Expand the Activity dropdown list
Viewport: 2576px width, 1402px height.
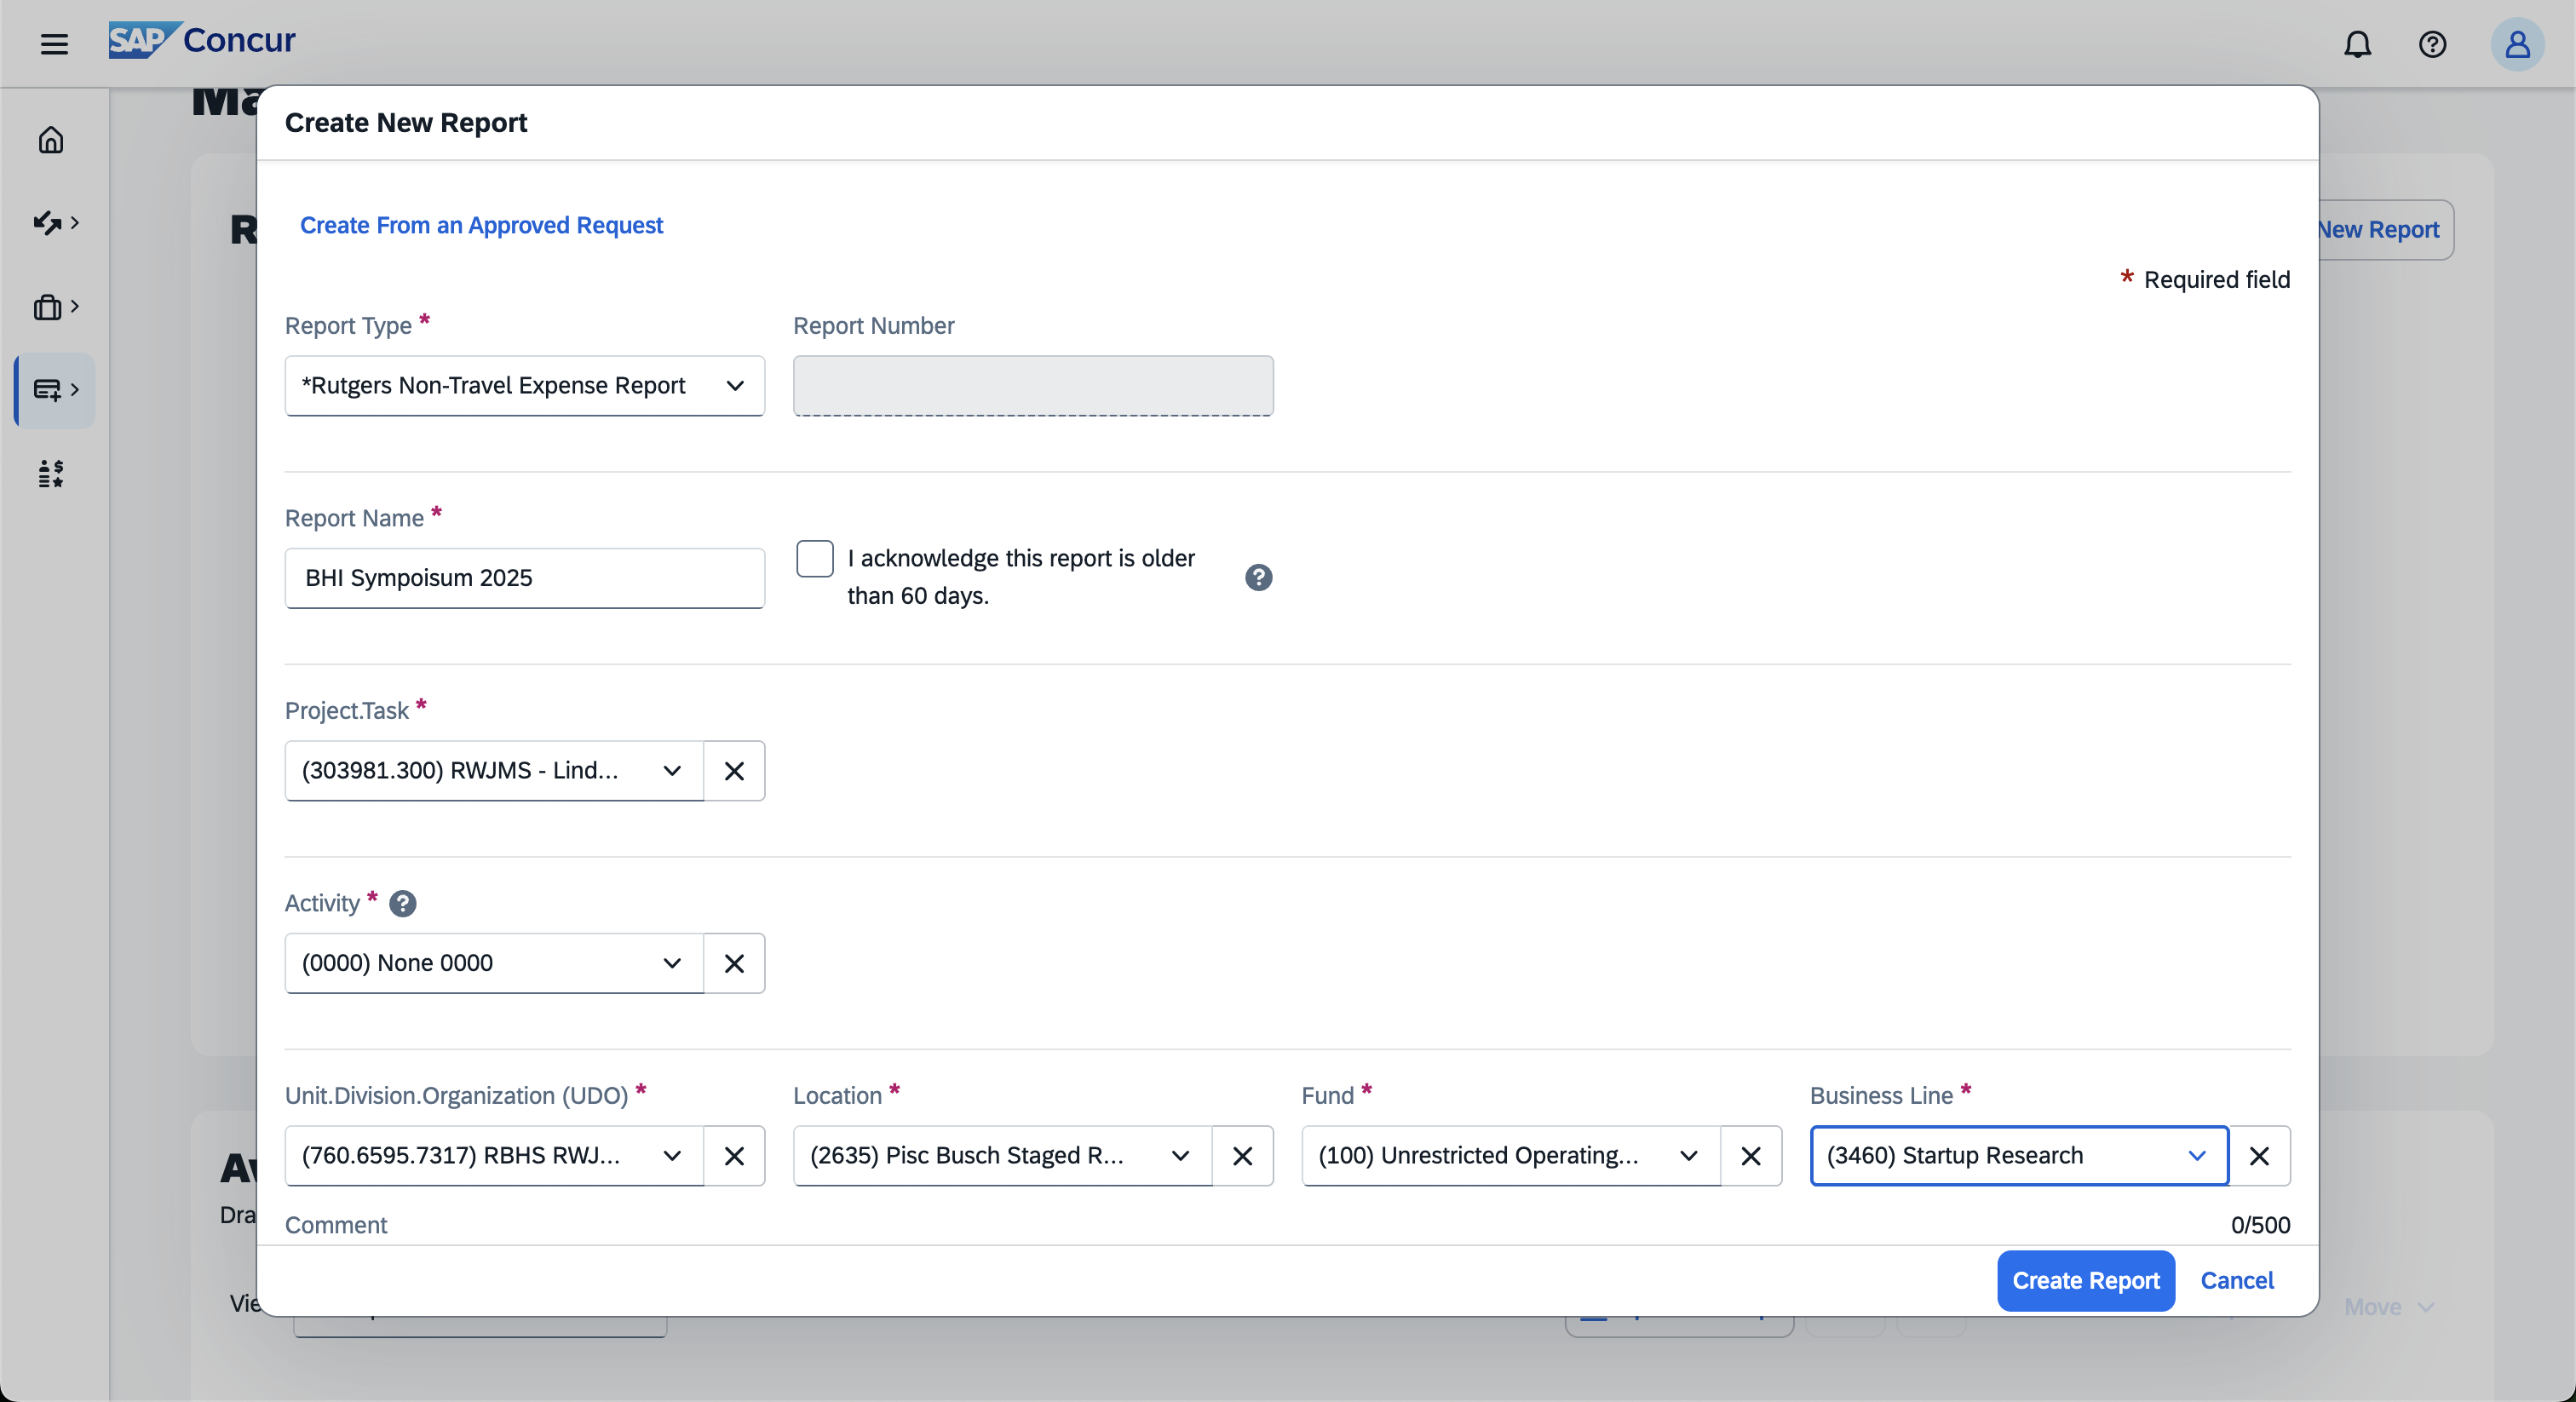pyautogui.click(x=672, y=962)
